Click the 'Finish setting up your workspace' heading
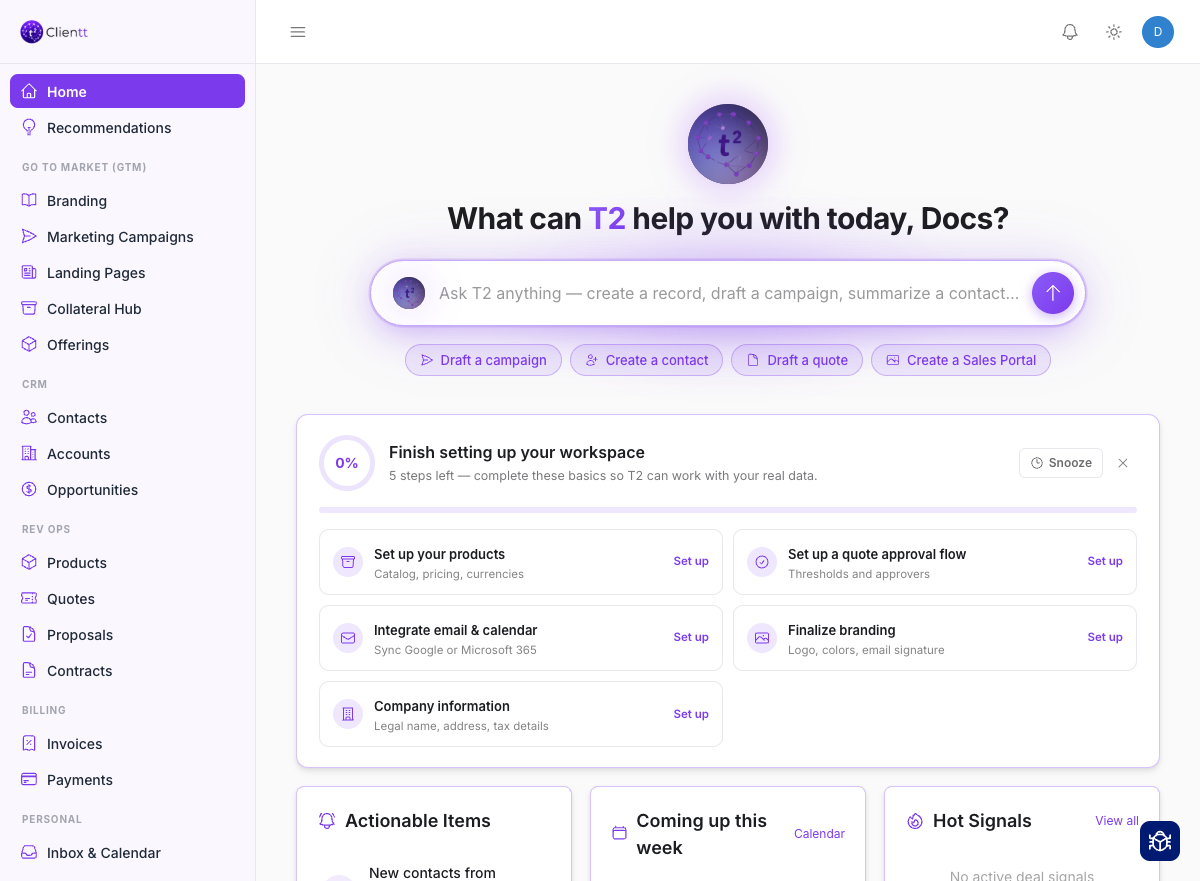Image resolution: width=1200 pixels, height=881 pixels. [x=517, y=452]
